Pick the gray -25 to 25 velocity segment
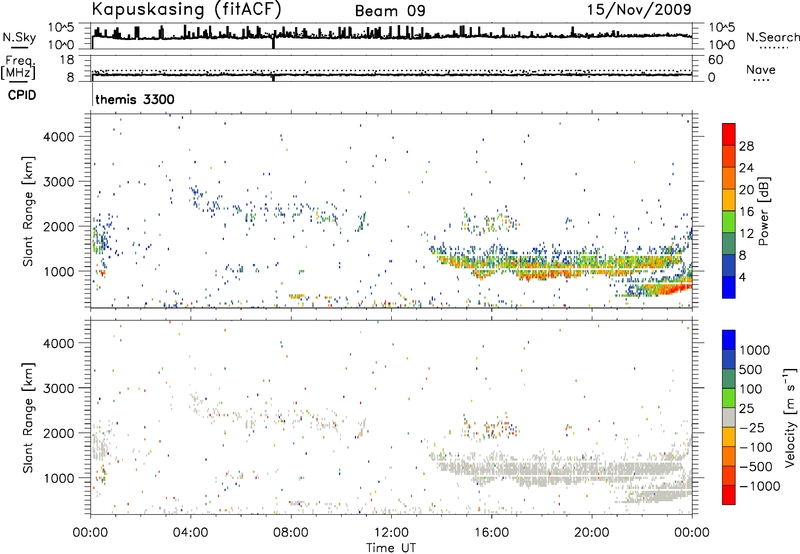This screenshot has height=554, width=800. point(729,417)
